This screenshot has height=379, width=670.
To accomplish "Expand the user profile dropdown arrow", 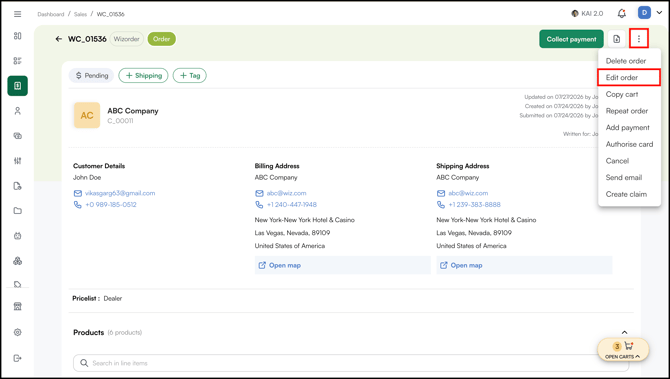I will (659, 13).
